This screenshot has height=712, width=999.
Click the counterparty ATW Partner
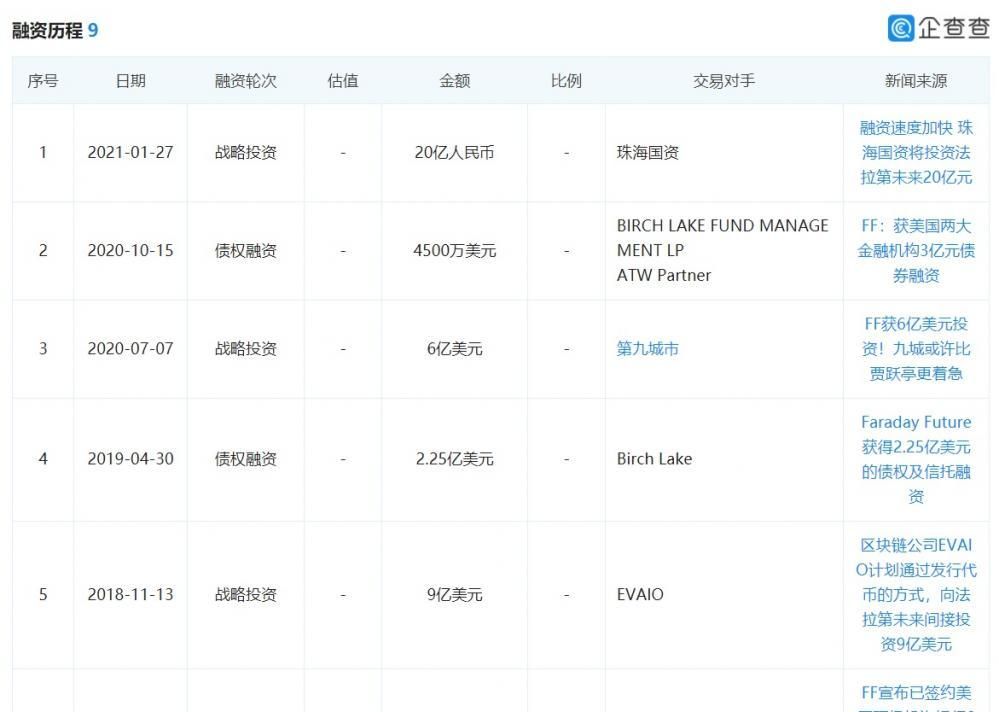(x=664, y=275)
